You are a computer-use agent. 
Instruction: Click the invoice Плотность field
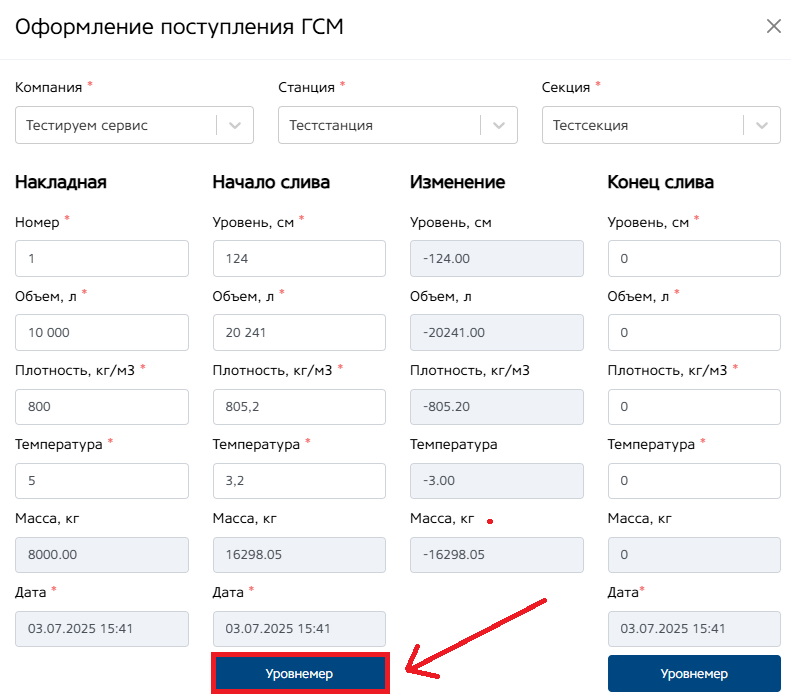coord(102,407)
